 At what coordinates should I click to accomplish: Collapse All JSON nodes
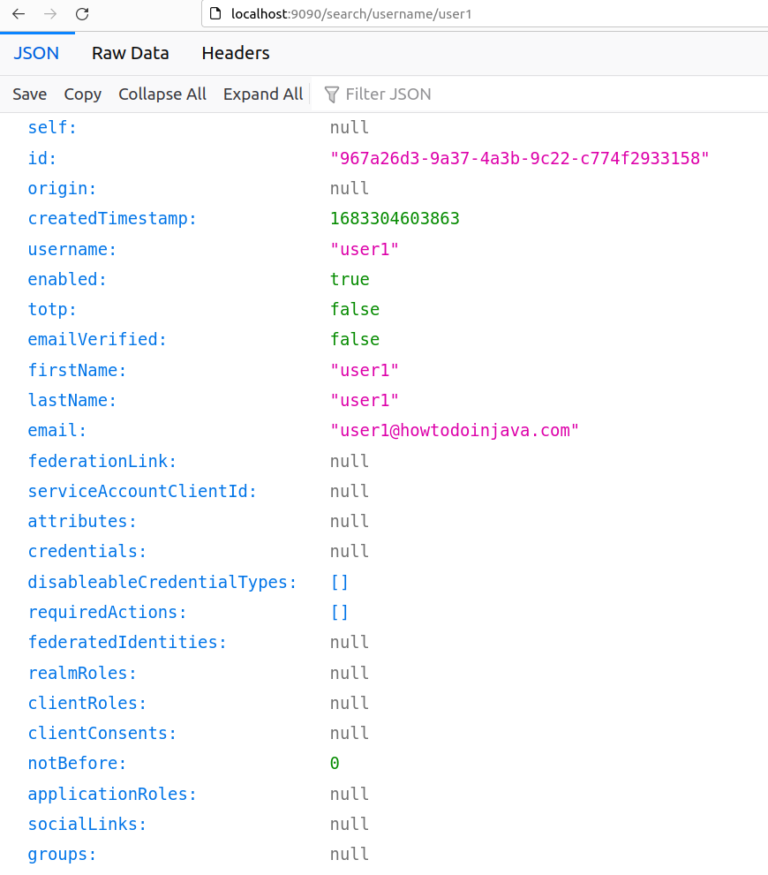tap(162, 94)
